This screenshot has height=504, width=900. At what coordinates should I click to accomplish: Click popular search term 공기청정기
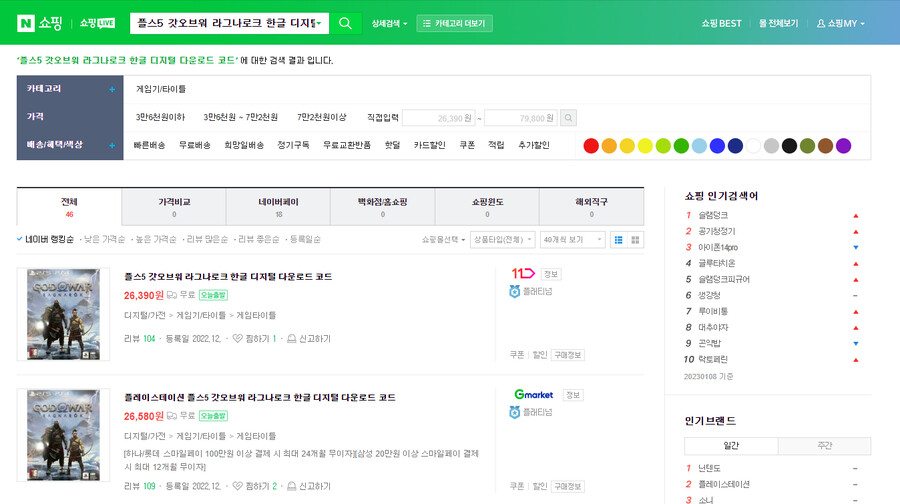pos(716,231)
